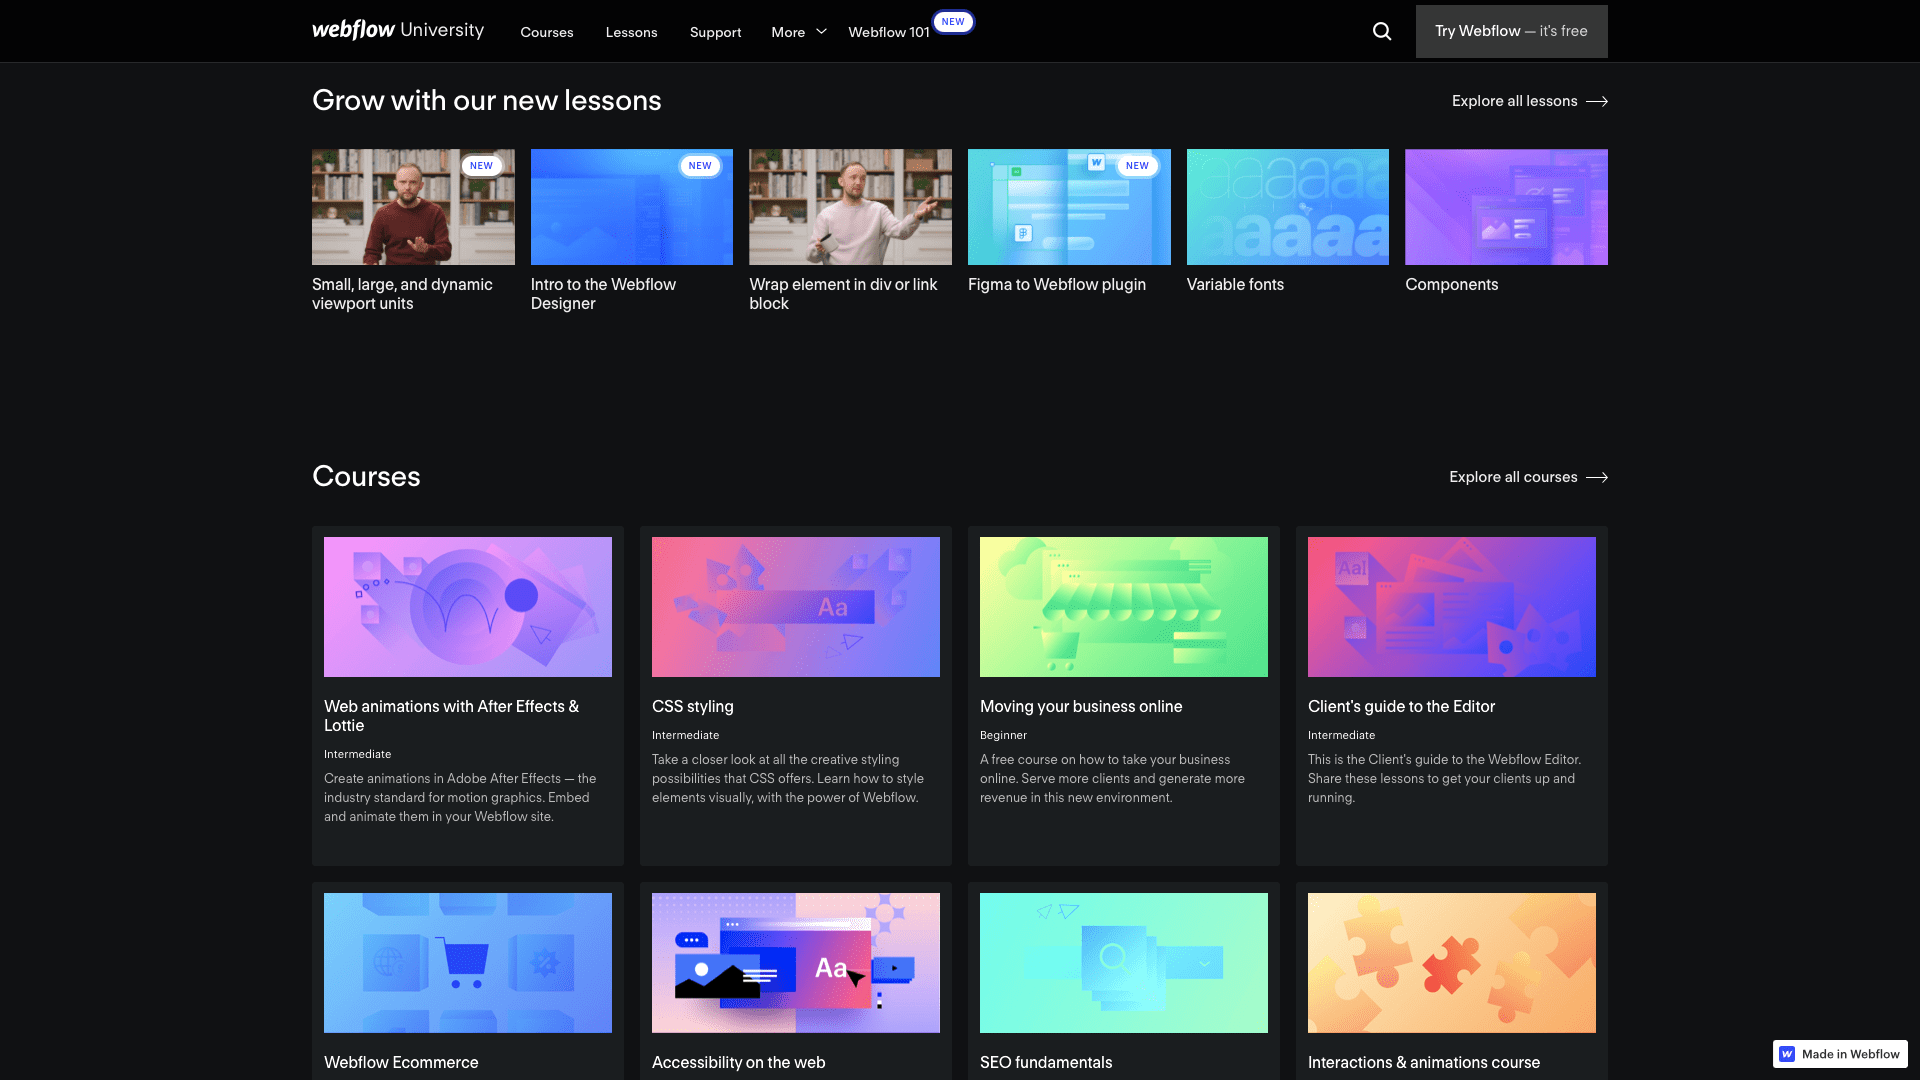The width and height of the screenshot is (1920, 1080).
Task: Click Wrap element in div or link block title
Action: pos(843,294)
